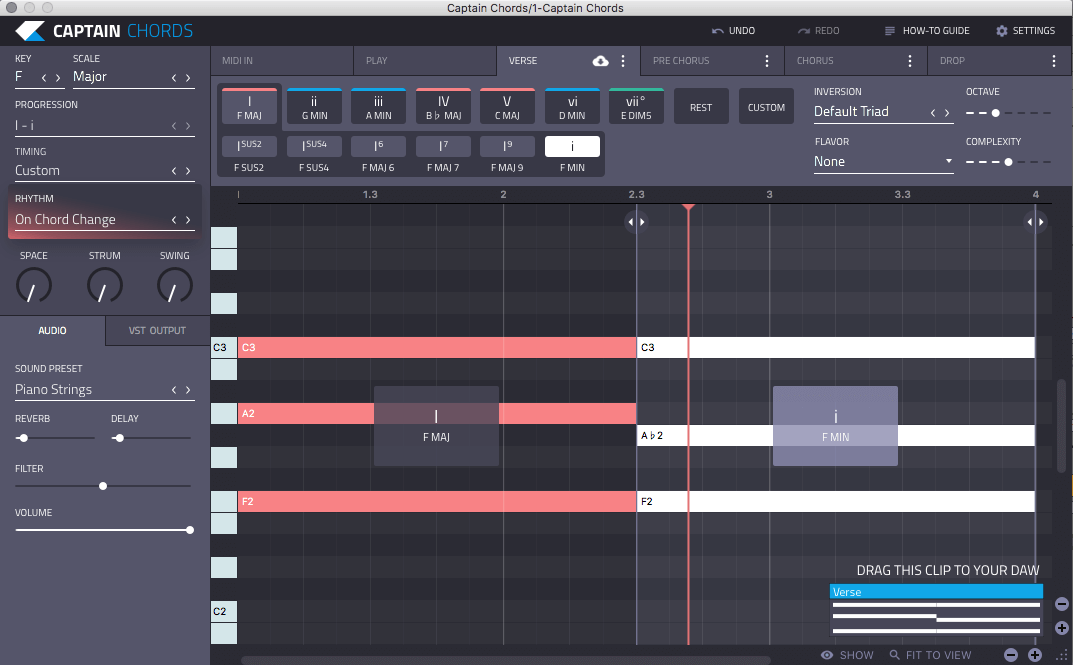This screenshot has width=1073, height=665.
Task: Click the cloud upload icon on Verse tab
Action: (600, 61)
